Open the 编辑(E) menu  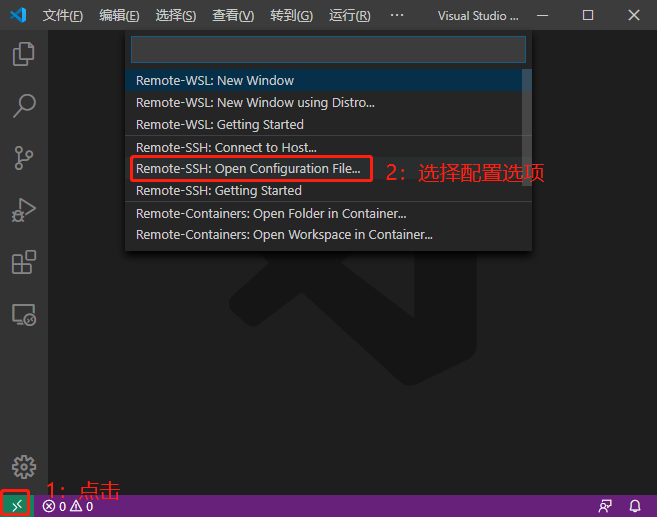coord(119,16)
